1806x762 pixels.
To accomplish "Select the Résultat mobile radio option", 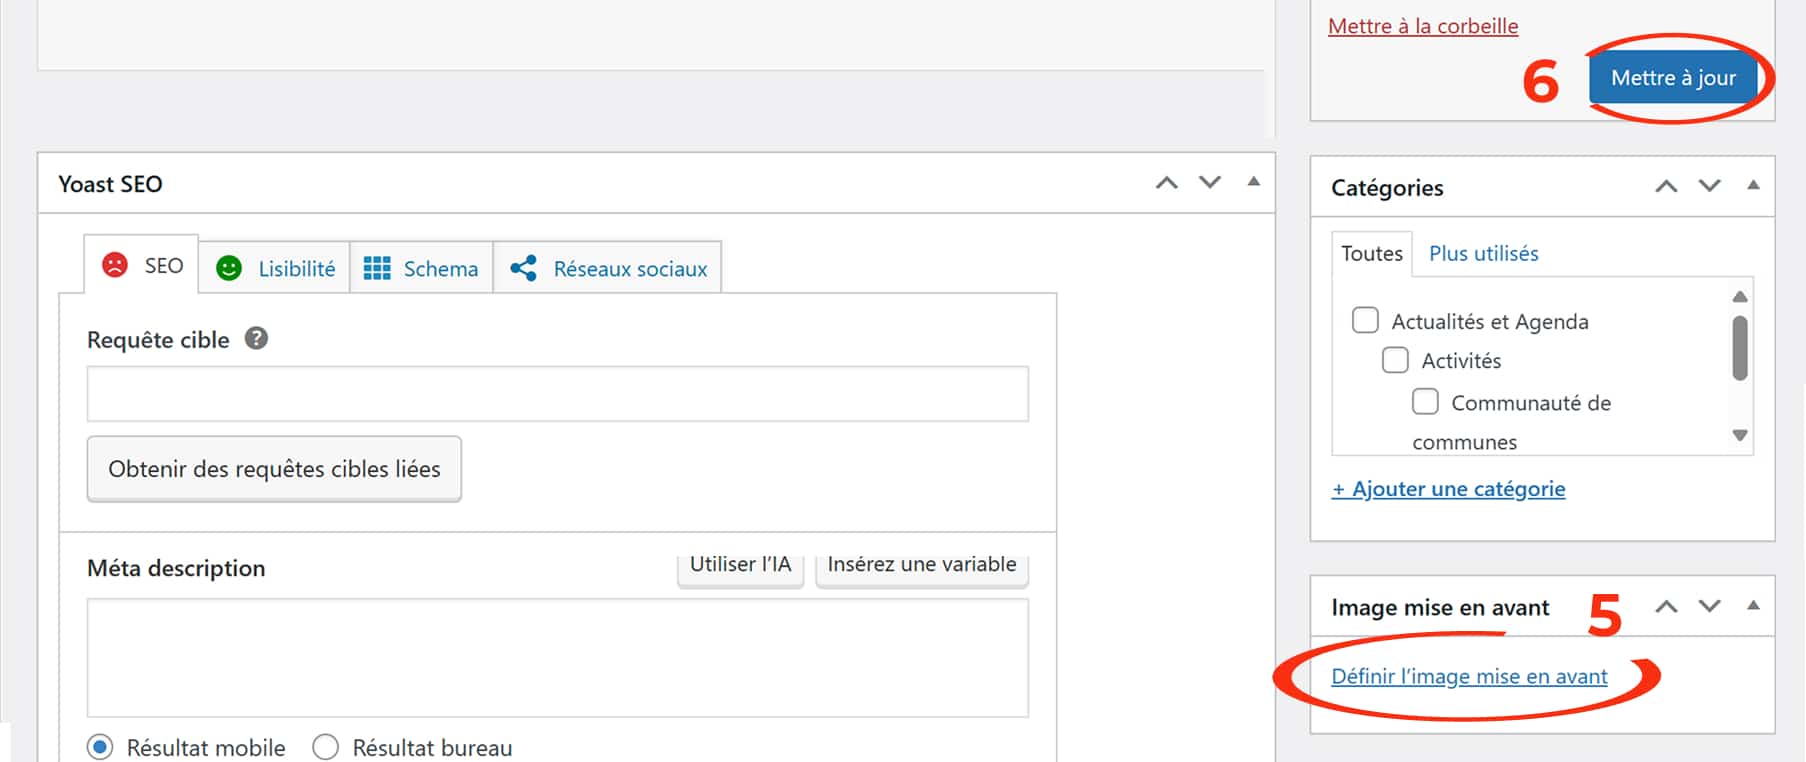I will click(100, 747).
